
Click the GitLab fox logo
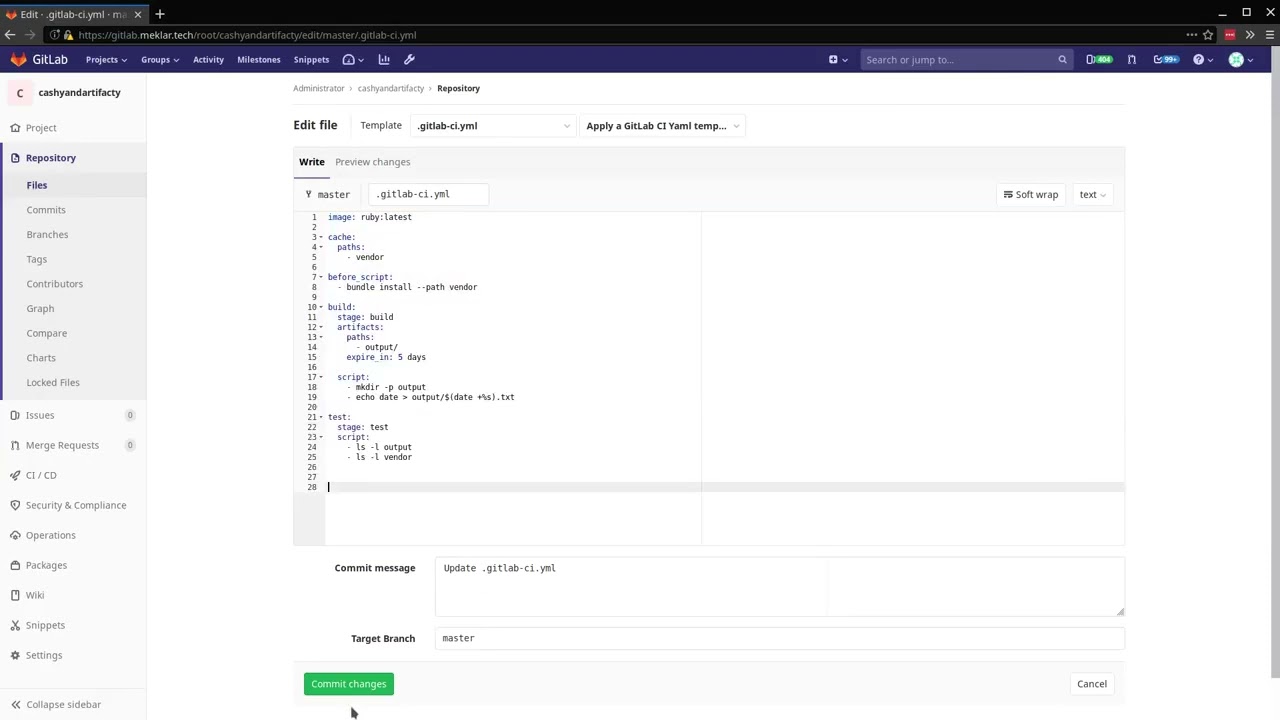(18, 59)
